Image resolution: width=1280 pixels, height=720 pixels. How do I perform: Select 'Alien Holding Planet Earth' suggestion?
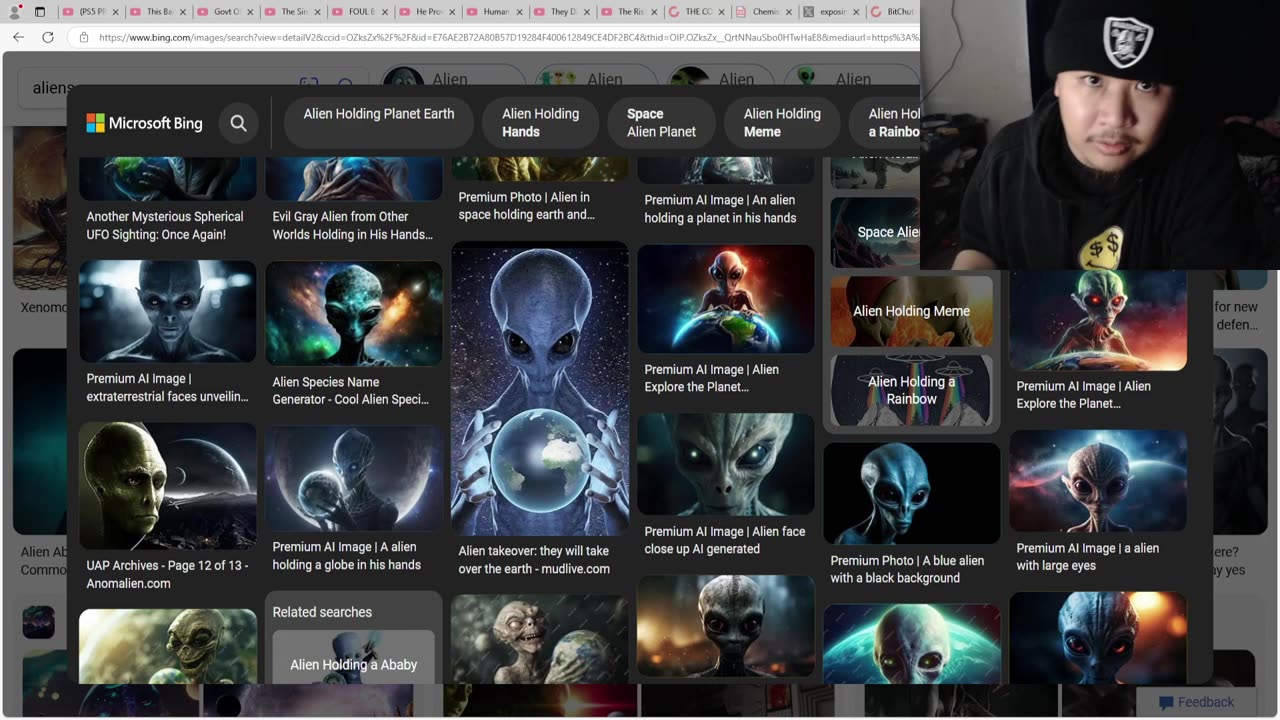[x=378, y=123]
